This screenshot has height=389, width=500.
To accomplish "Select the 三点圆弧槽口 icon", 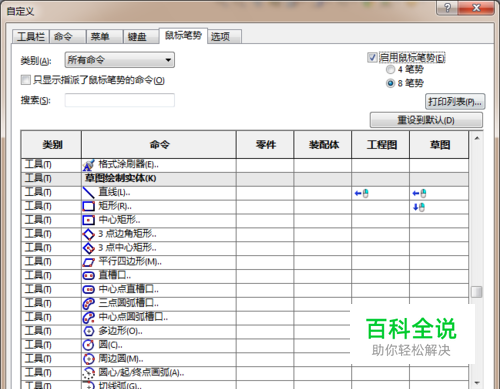I will 88,304.
